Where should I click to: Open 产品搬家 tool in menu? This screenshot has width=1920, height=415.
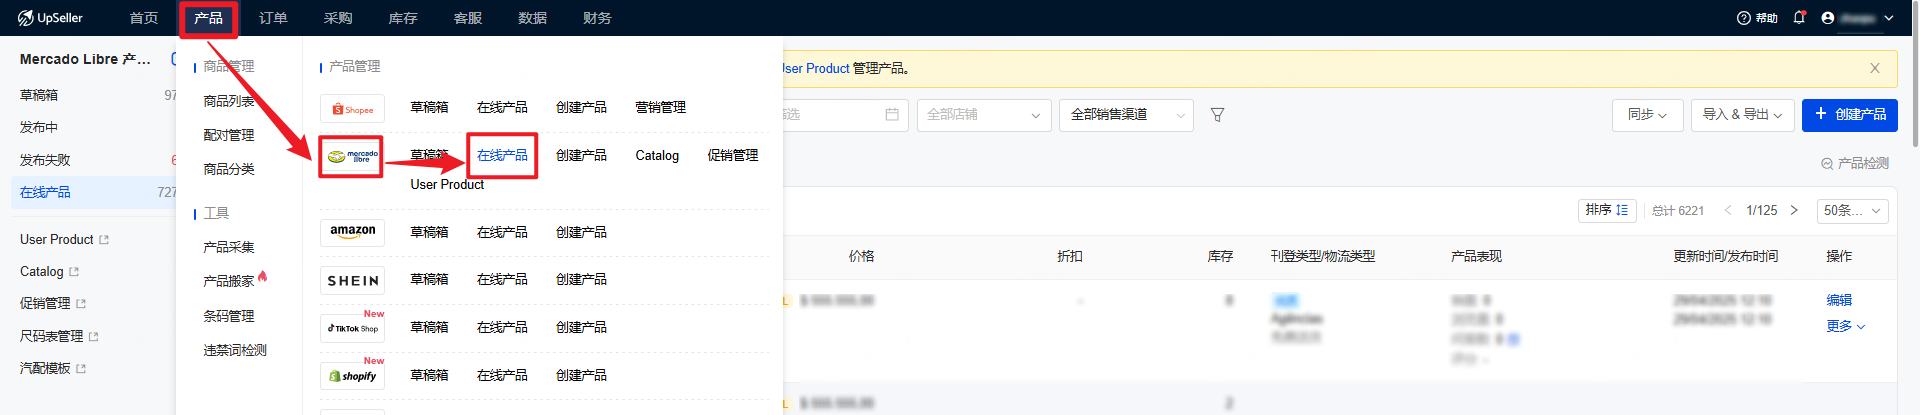click(x=229, y=282)
